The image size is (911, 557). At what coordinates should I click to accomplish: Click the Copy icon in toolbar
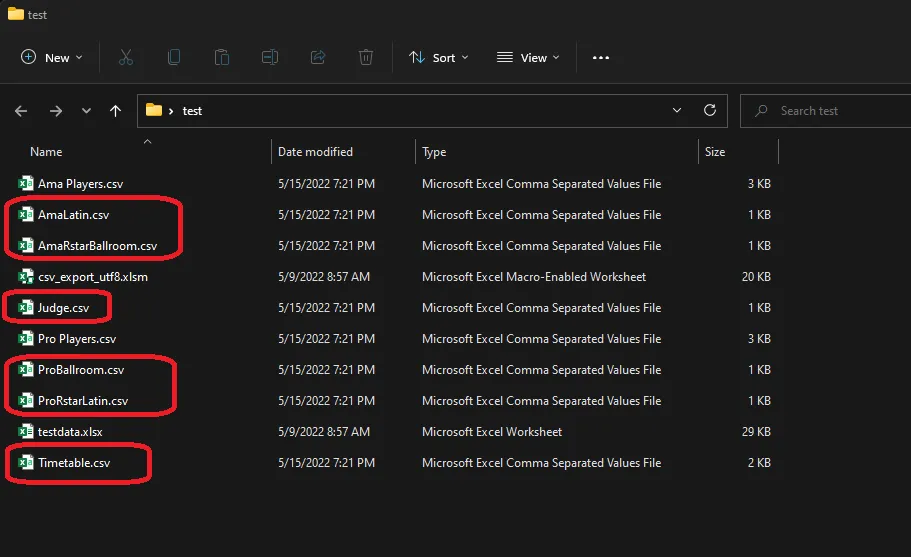click(x=174, y=58)
